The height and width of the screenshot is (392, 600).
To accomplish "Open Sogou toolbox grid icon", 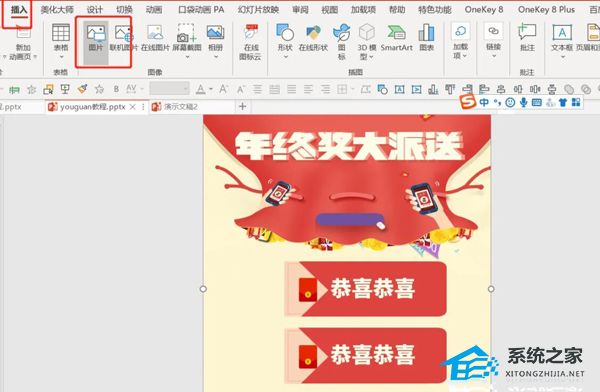I will point(576,102).
